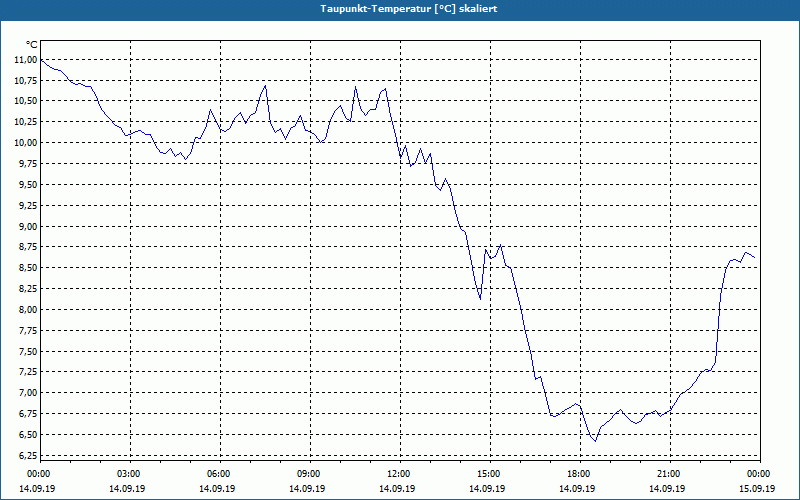Click the 15.09.19 date label
This screenshot has width=800, height=500.
757,489
